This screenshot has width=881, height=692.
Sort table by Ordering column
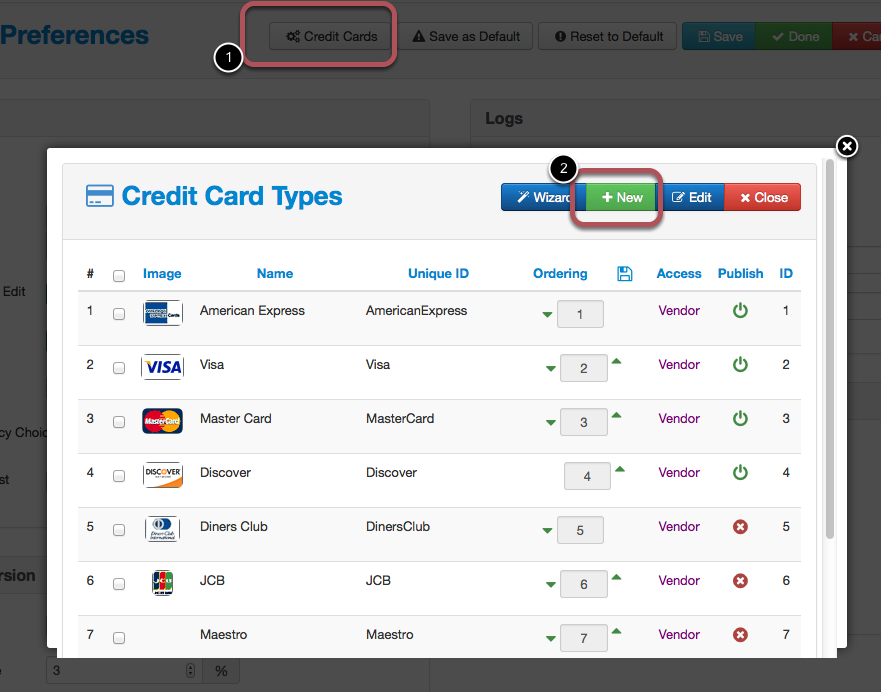[x=560, y=274]
